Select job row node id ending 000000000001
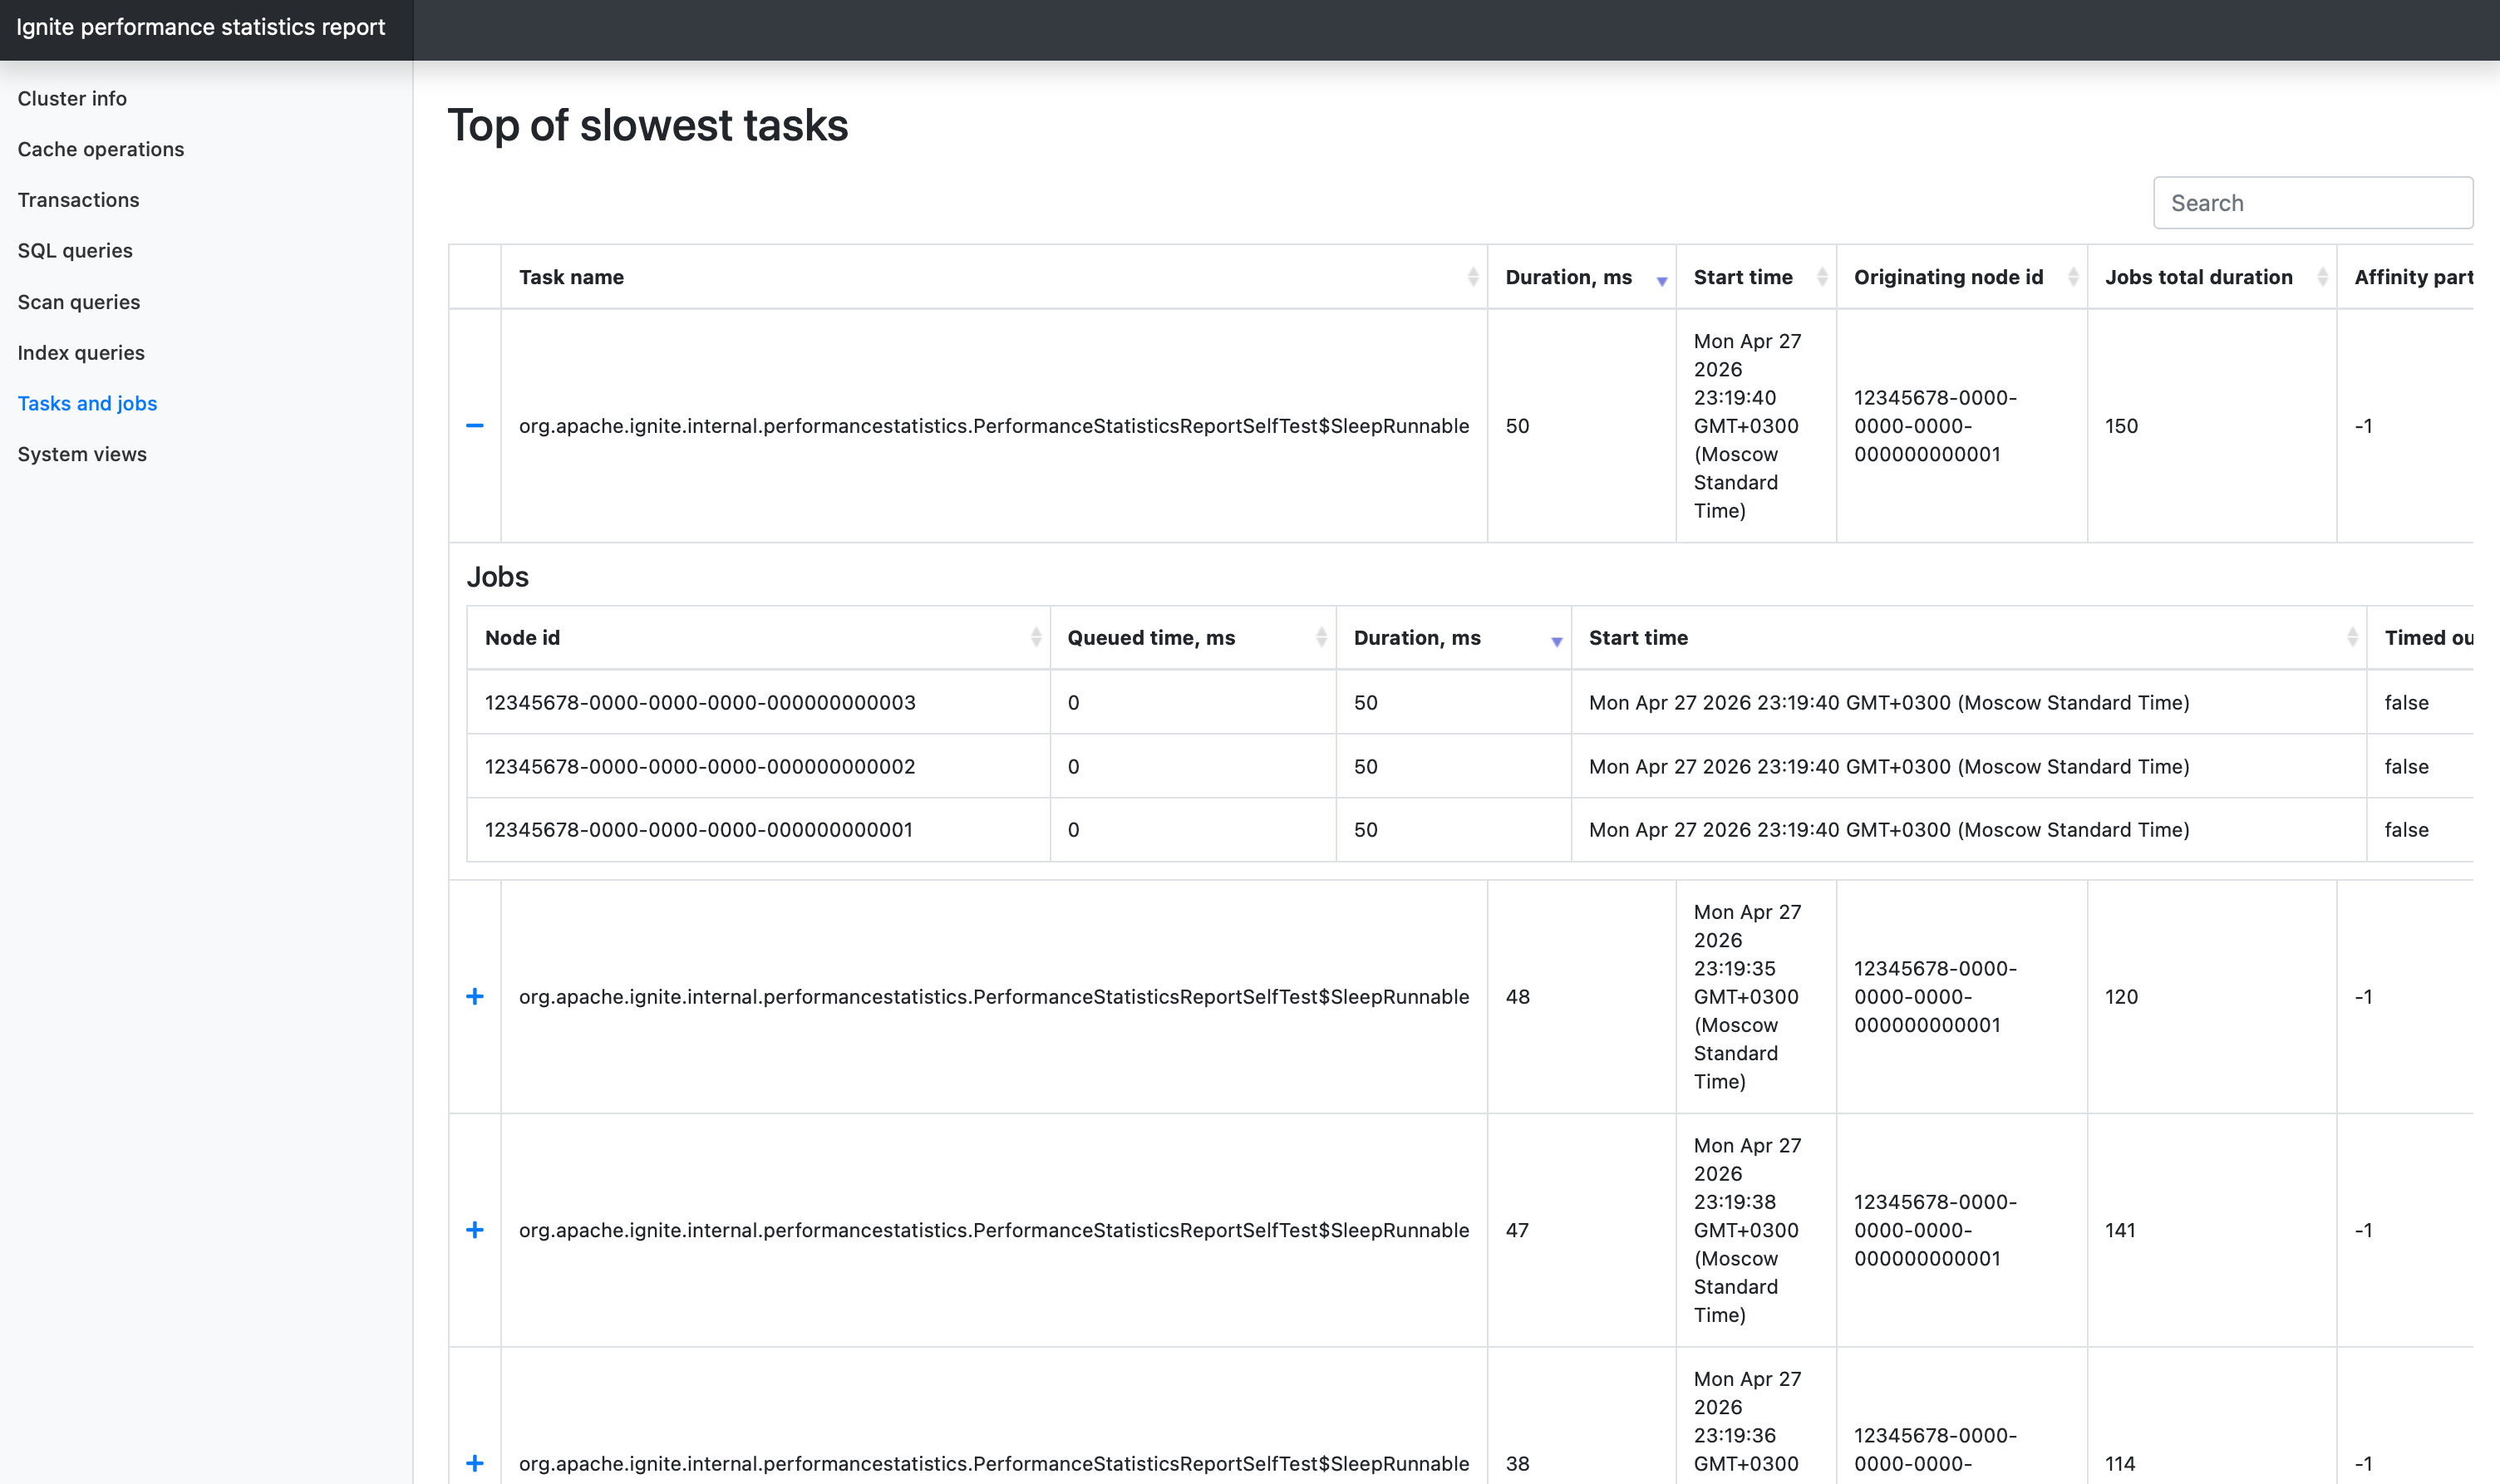 pyautogui.click(x=699, y=830)
